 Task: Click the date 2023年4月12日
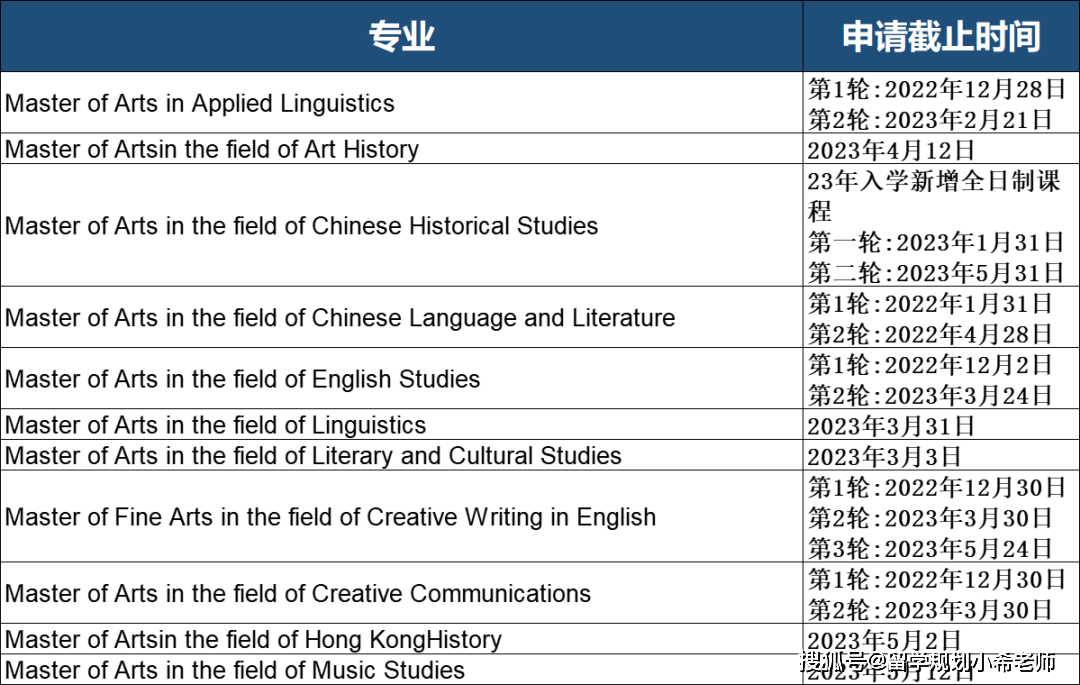(891, 150)
